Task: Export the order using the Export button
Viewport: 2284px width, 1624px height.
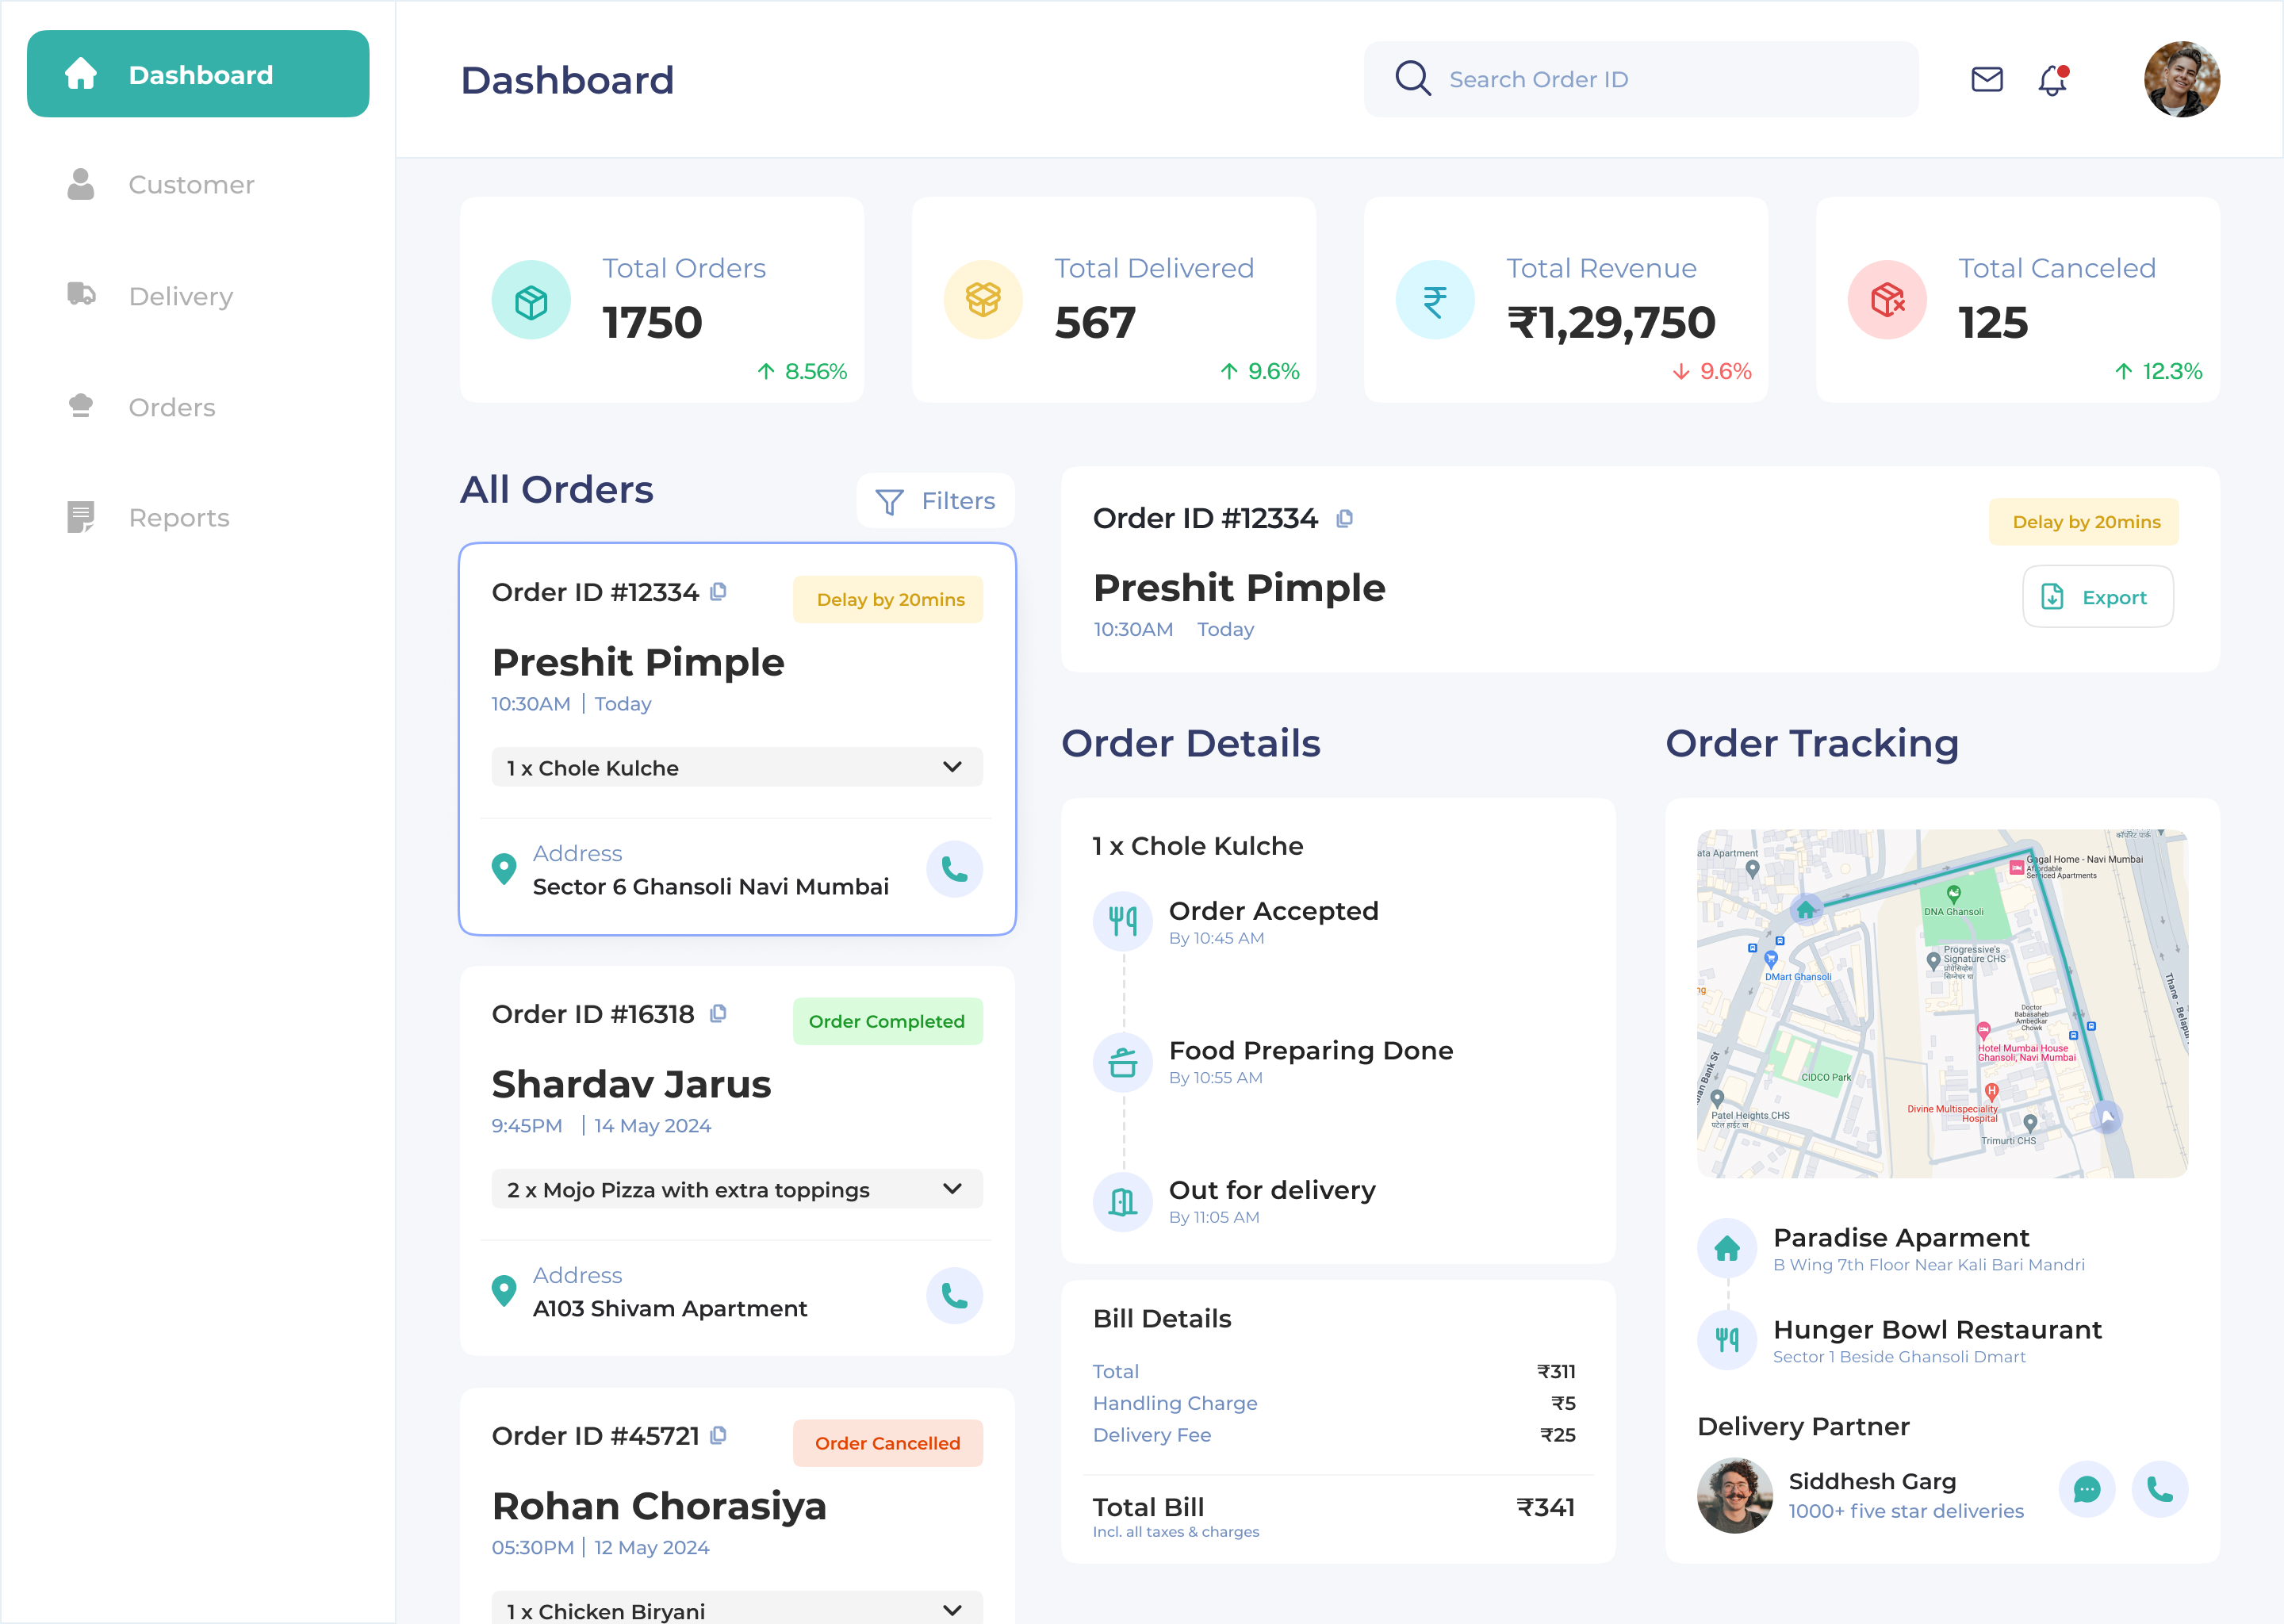Action: coord(2097,596)
